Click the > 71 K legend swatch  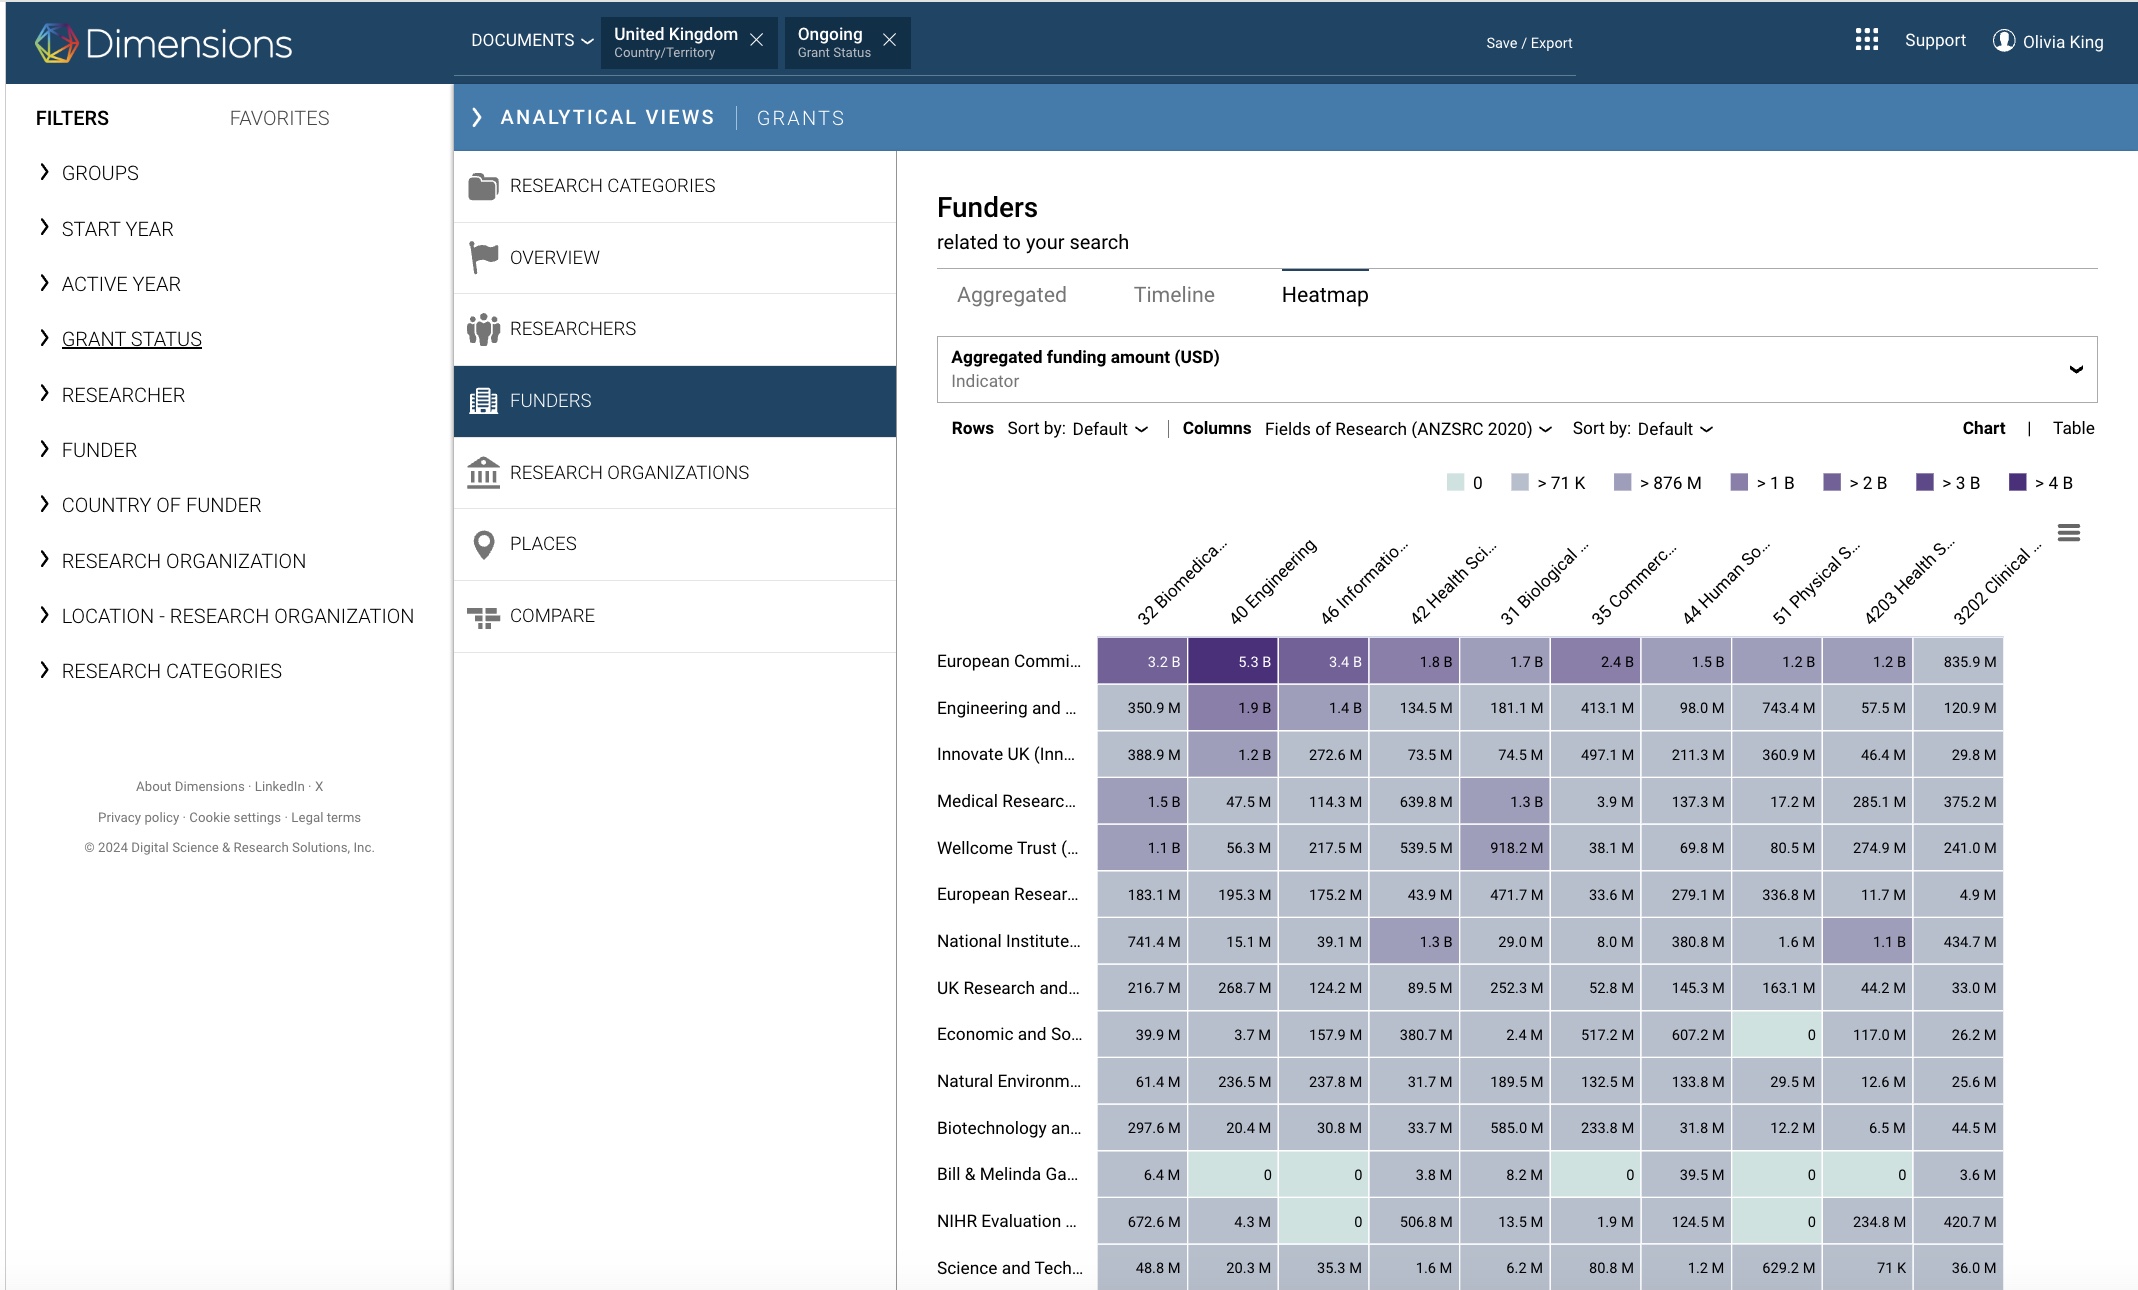(x=1519, y=482)
